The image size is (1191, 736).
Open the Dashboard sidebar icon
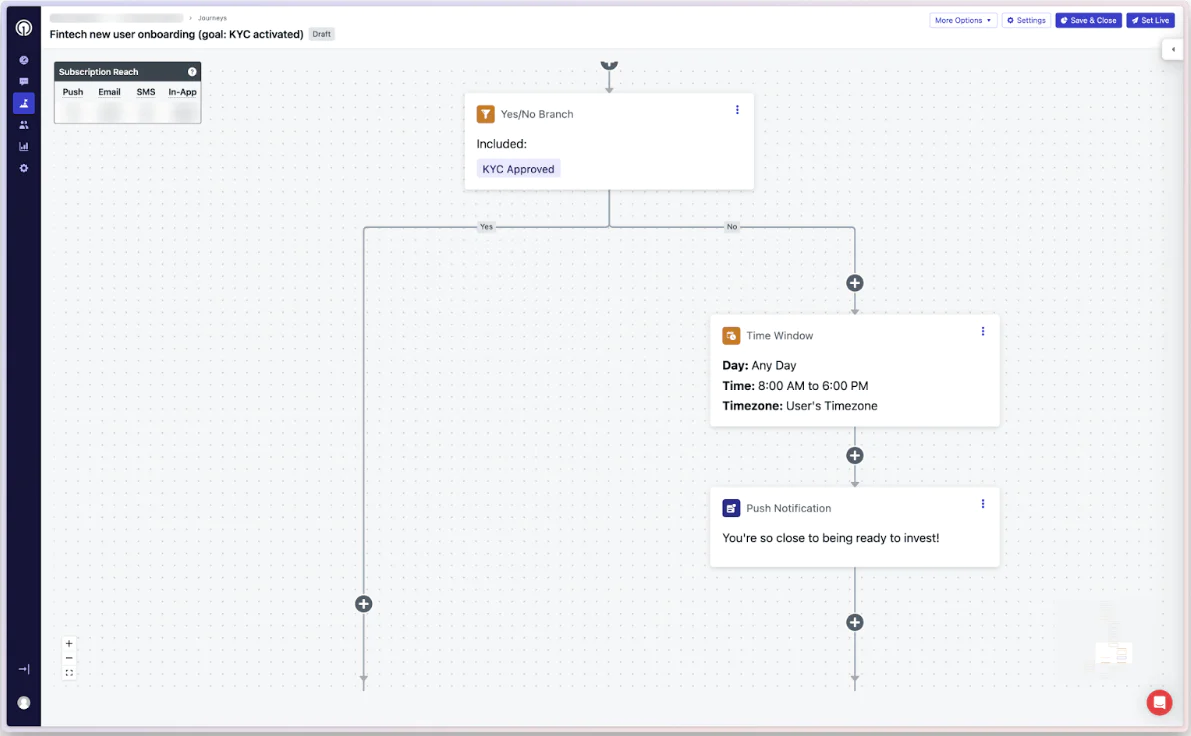click(23, 59)
